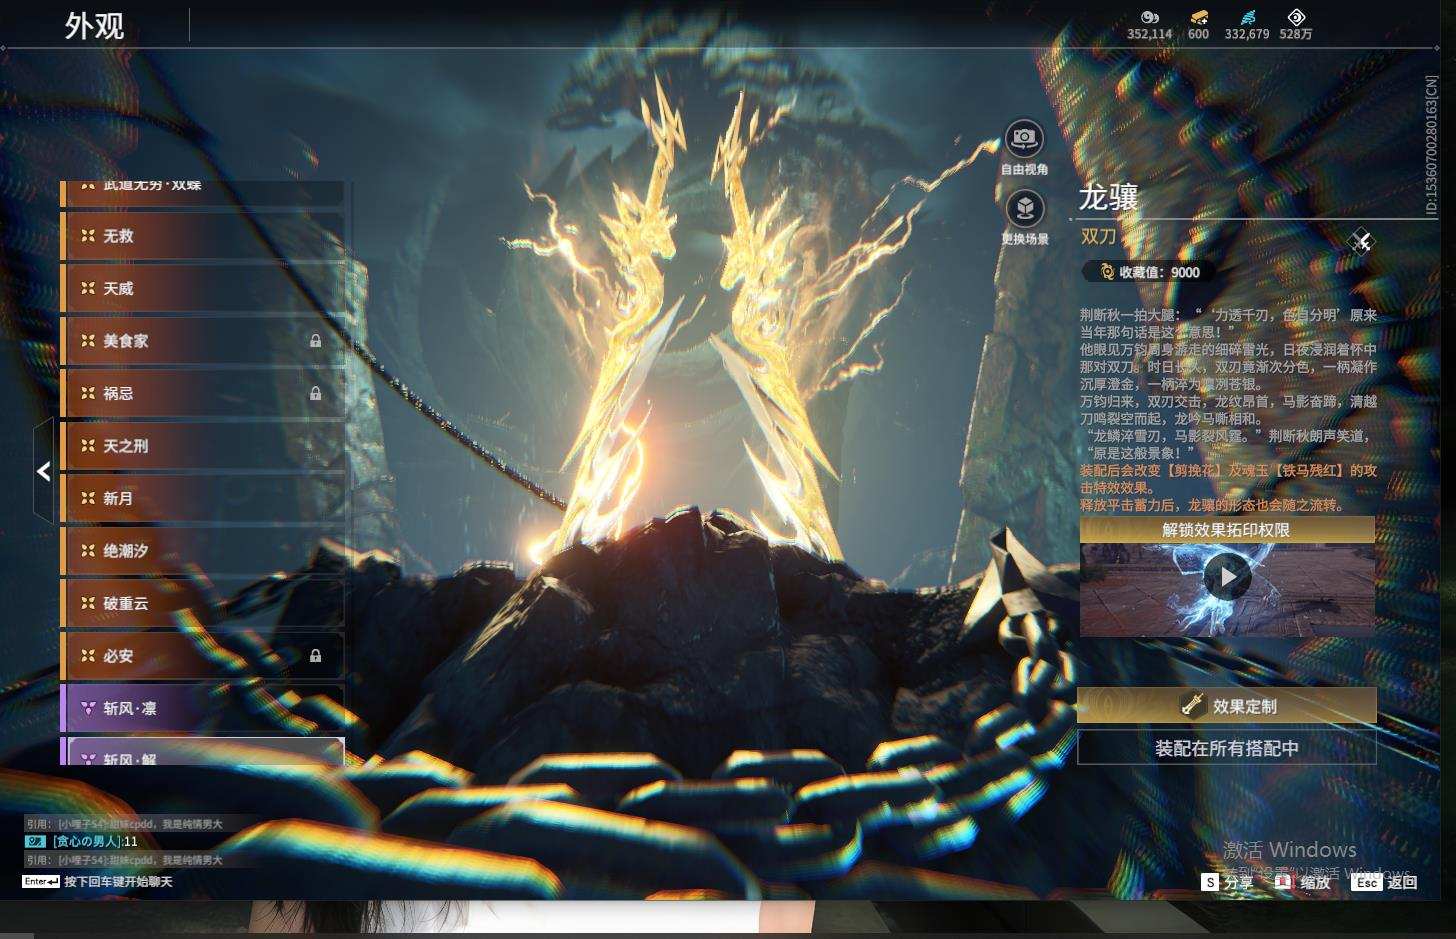Click the gold bar currency icon (600)

click(x=1198, y=17)
